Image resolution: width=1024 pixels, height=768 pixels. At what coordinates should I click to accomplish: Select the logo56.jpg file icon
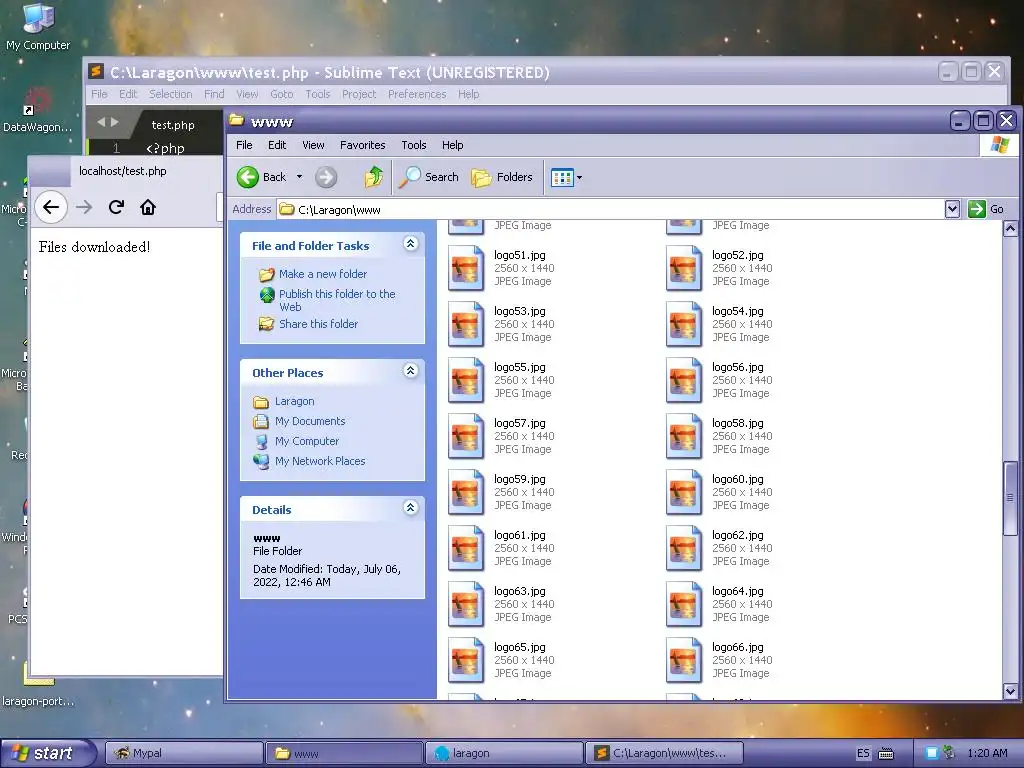click(x=684, y=380)
